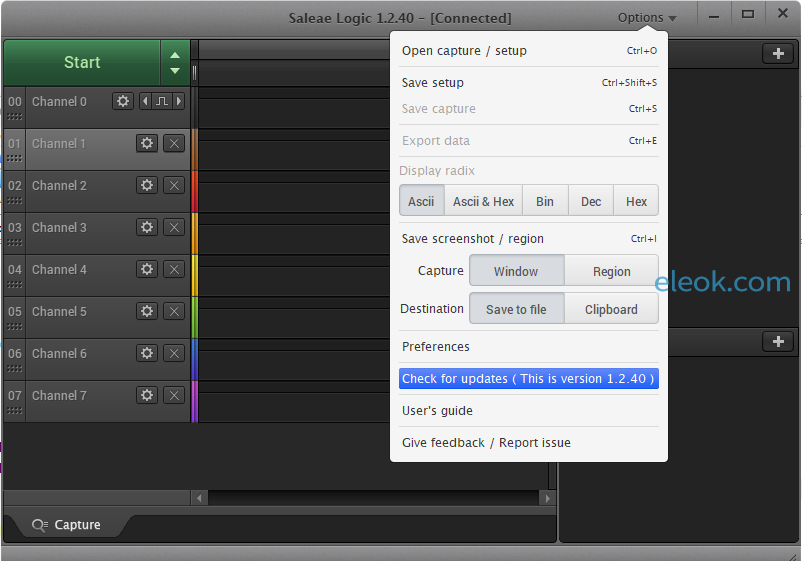Open Channel 2 settings gear
Image resolution: width=802 pixels, height=561 pixels.
click(147, 185)
